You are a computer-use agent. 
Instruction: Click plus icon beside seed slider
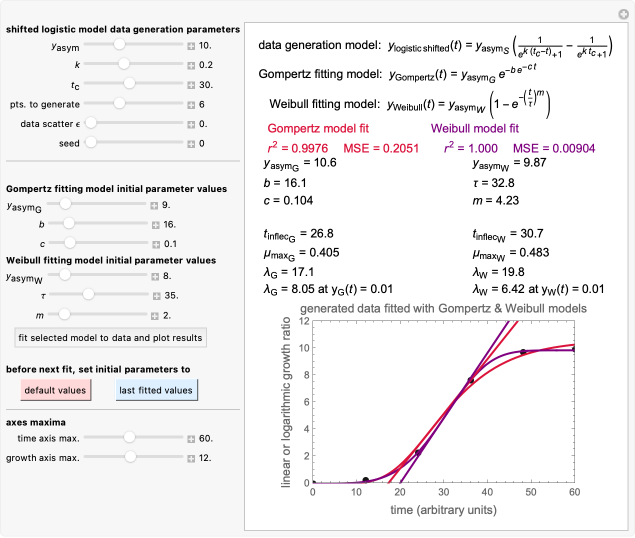pos(191,143)
